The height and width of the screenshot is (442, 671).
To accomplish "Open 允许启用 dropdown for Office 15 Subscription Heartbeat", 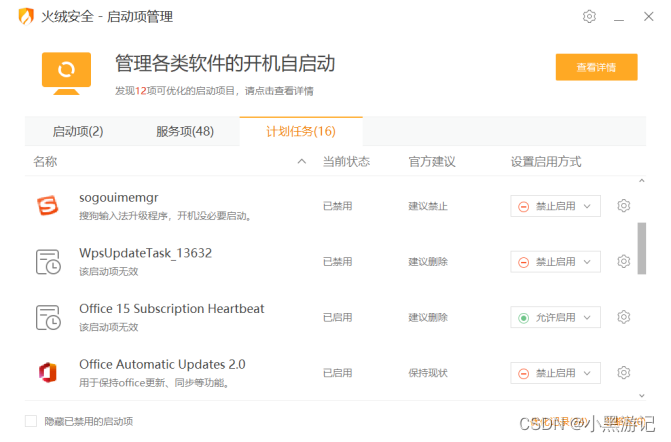I will (555, 317).
